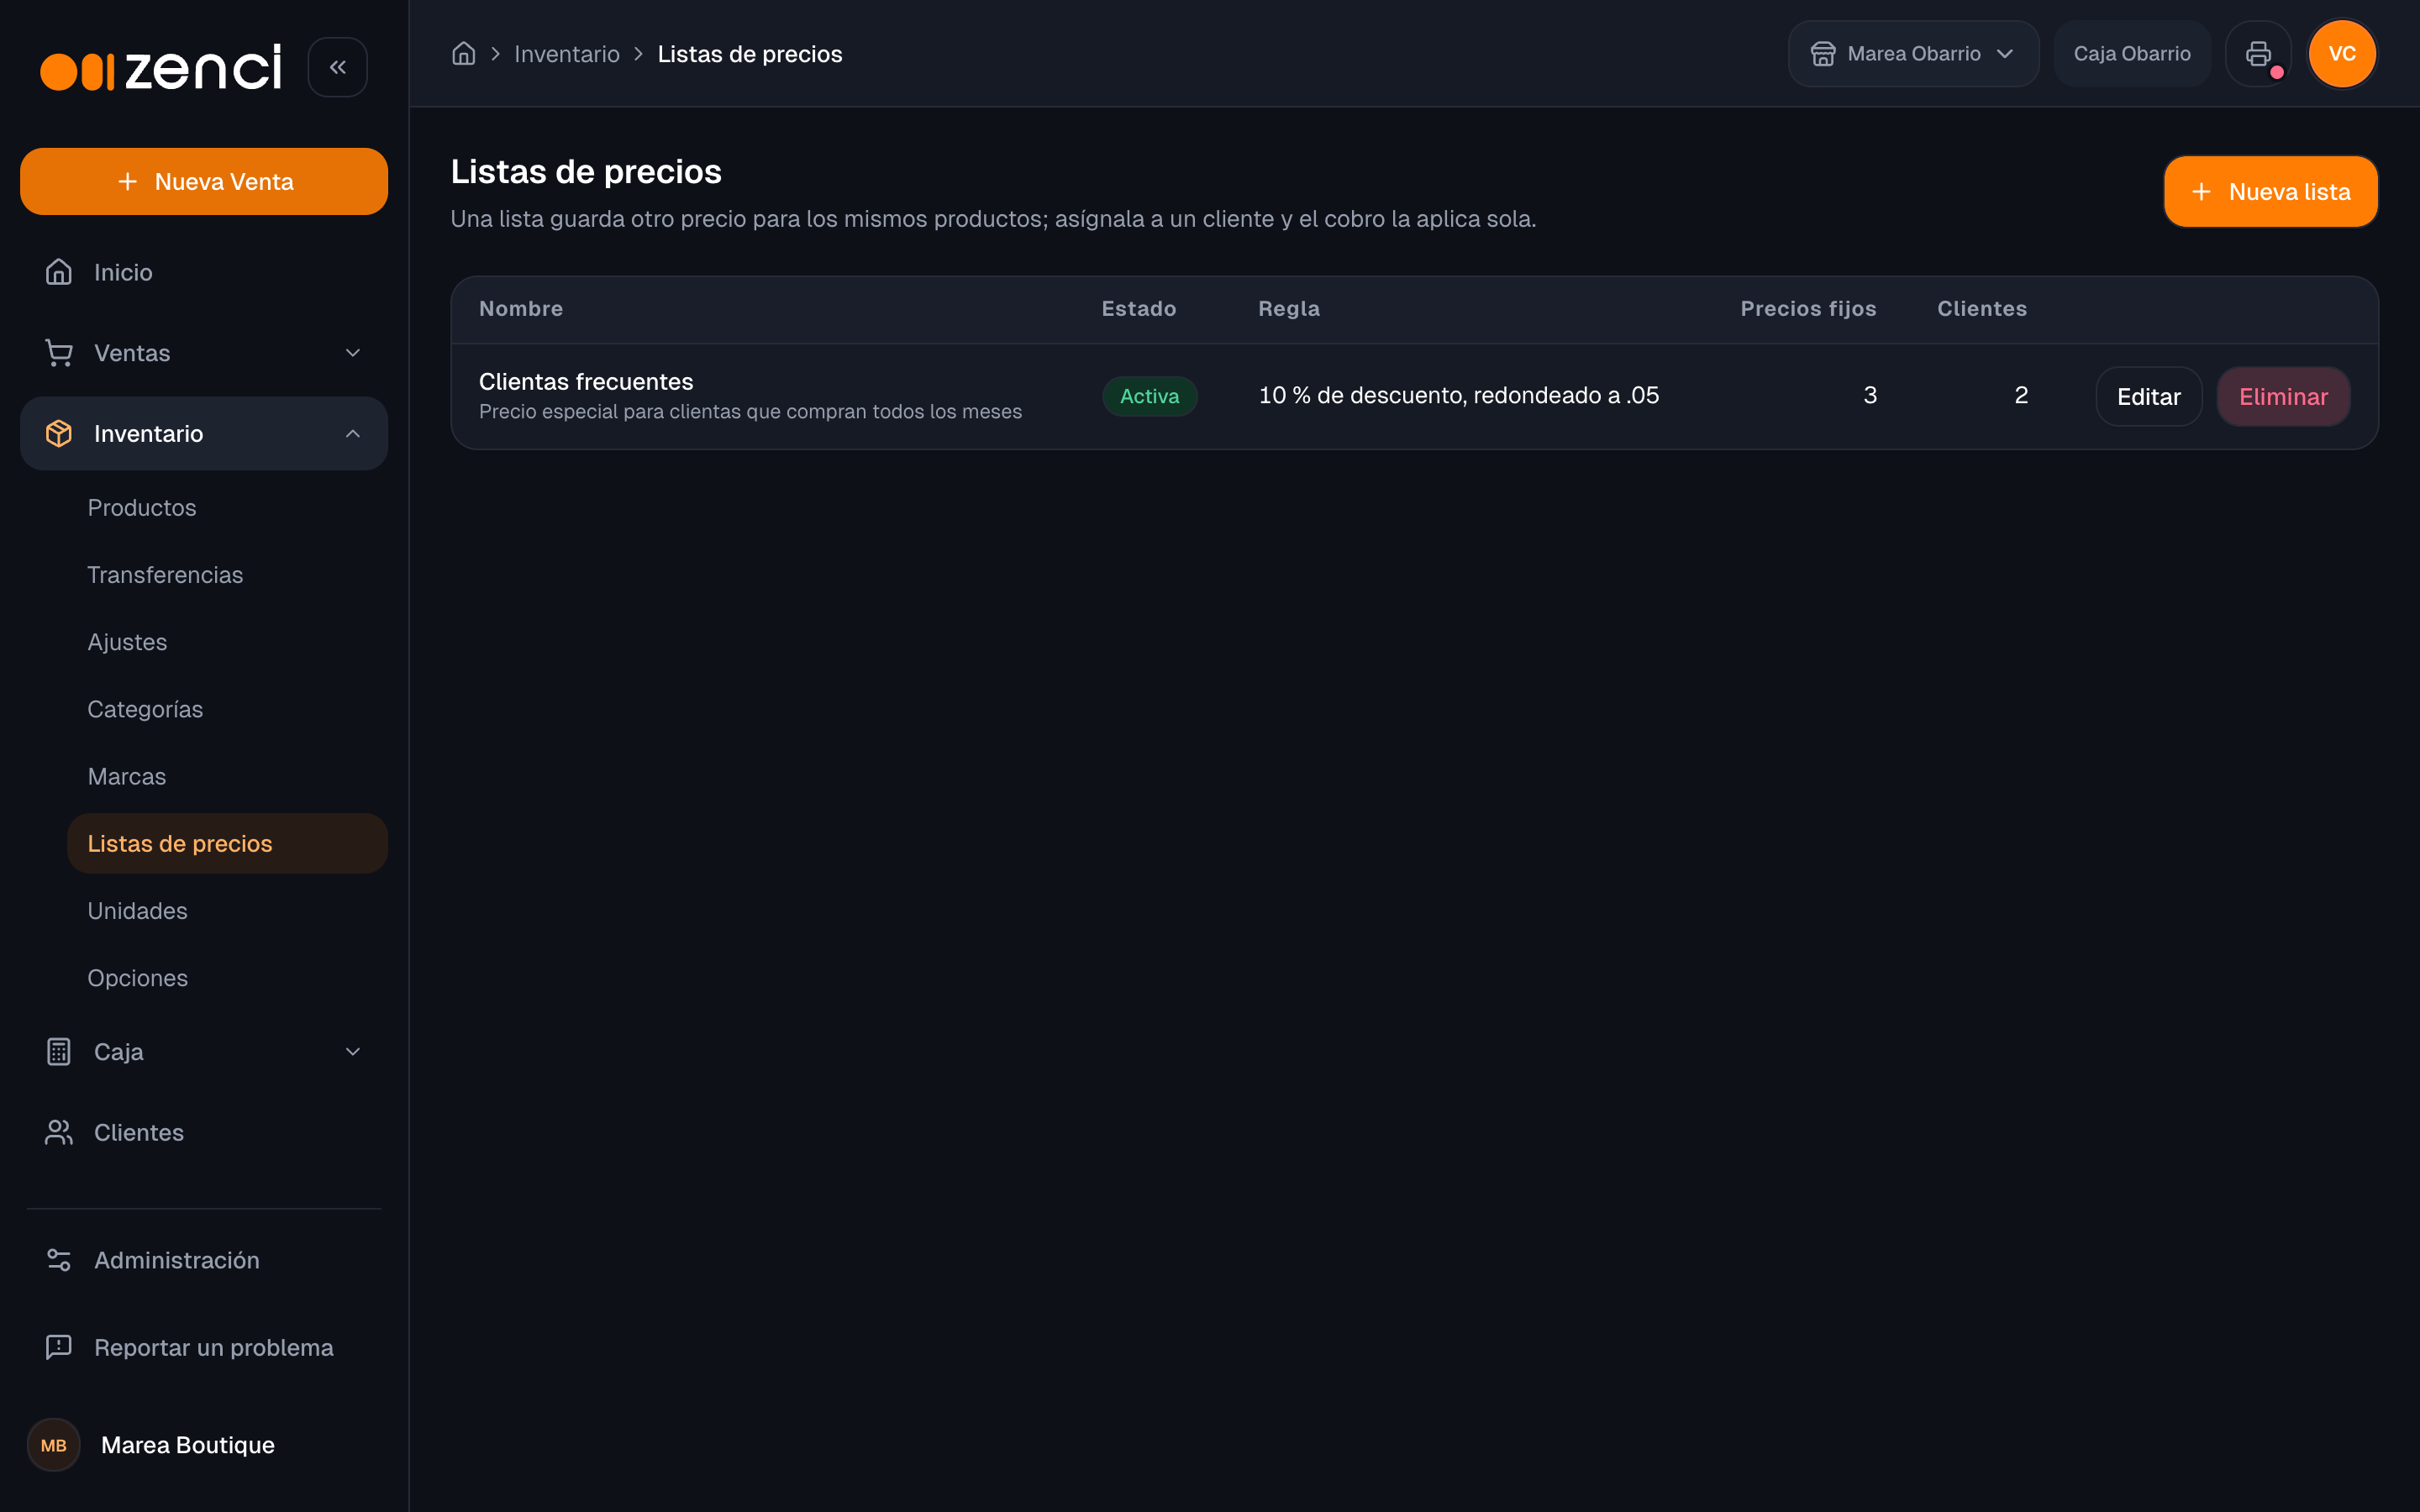Expand the Caja menu chevron
The width and height of the screenshot is (2420, 1512).
(352, 1052)
